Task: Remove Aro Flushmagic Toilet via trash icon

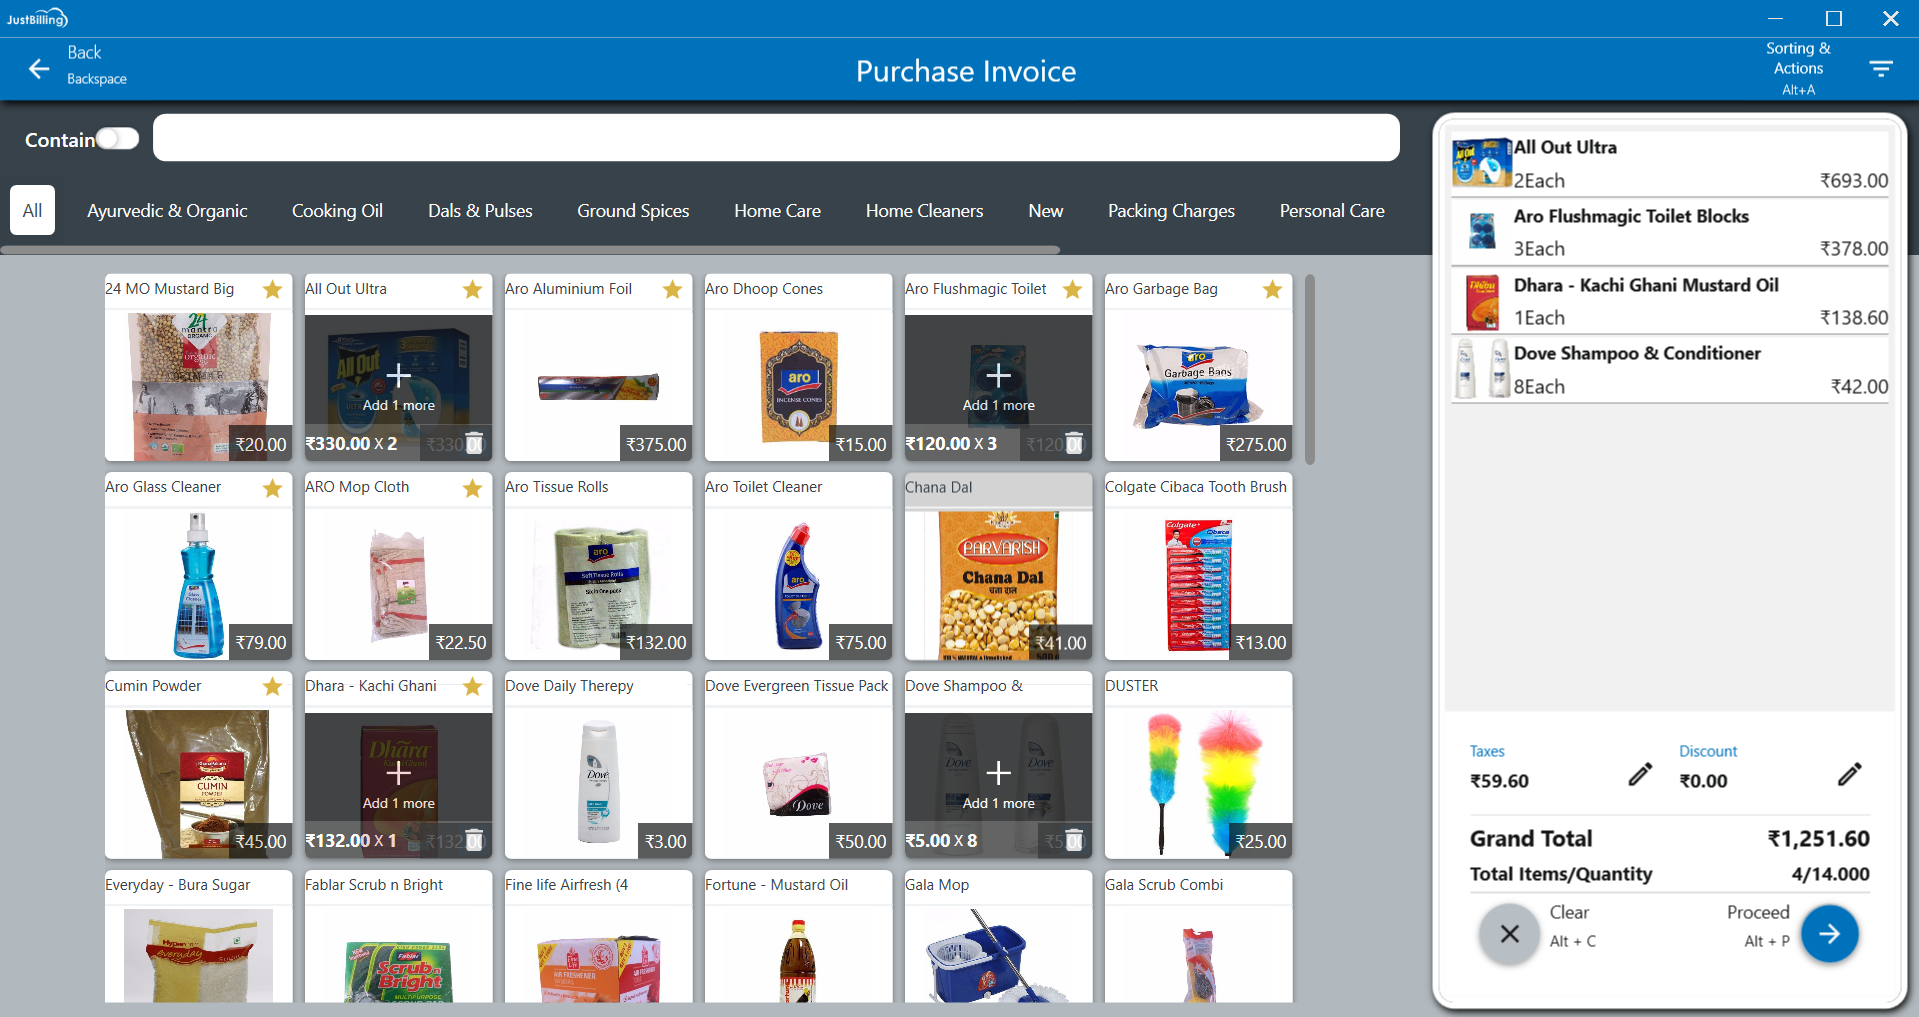Action: point(1074,443)
